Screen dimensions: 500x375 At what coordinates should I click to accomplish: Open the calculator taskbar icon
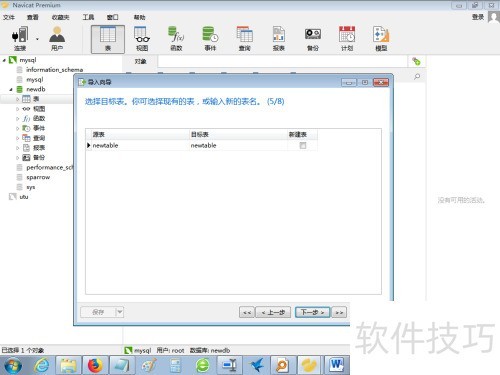pos(175,365)
